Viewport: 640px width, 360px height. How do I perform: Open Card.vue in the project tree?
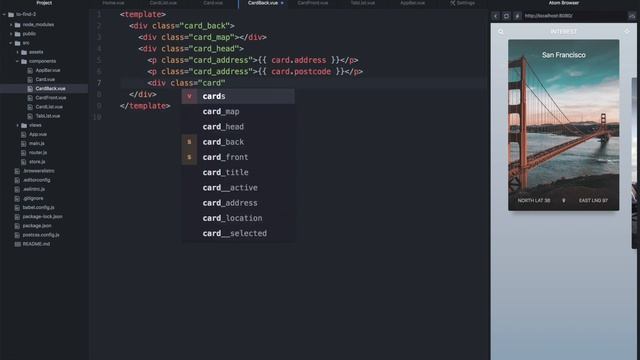[45, 80]
